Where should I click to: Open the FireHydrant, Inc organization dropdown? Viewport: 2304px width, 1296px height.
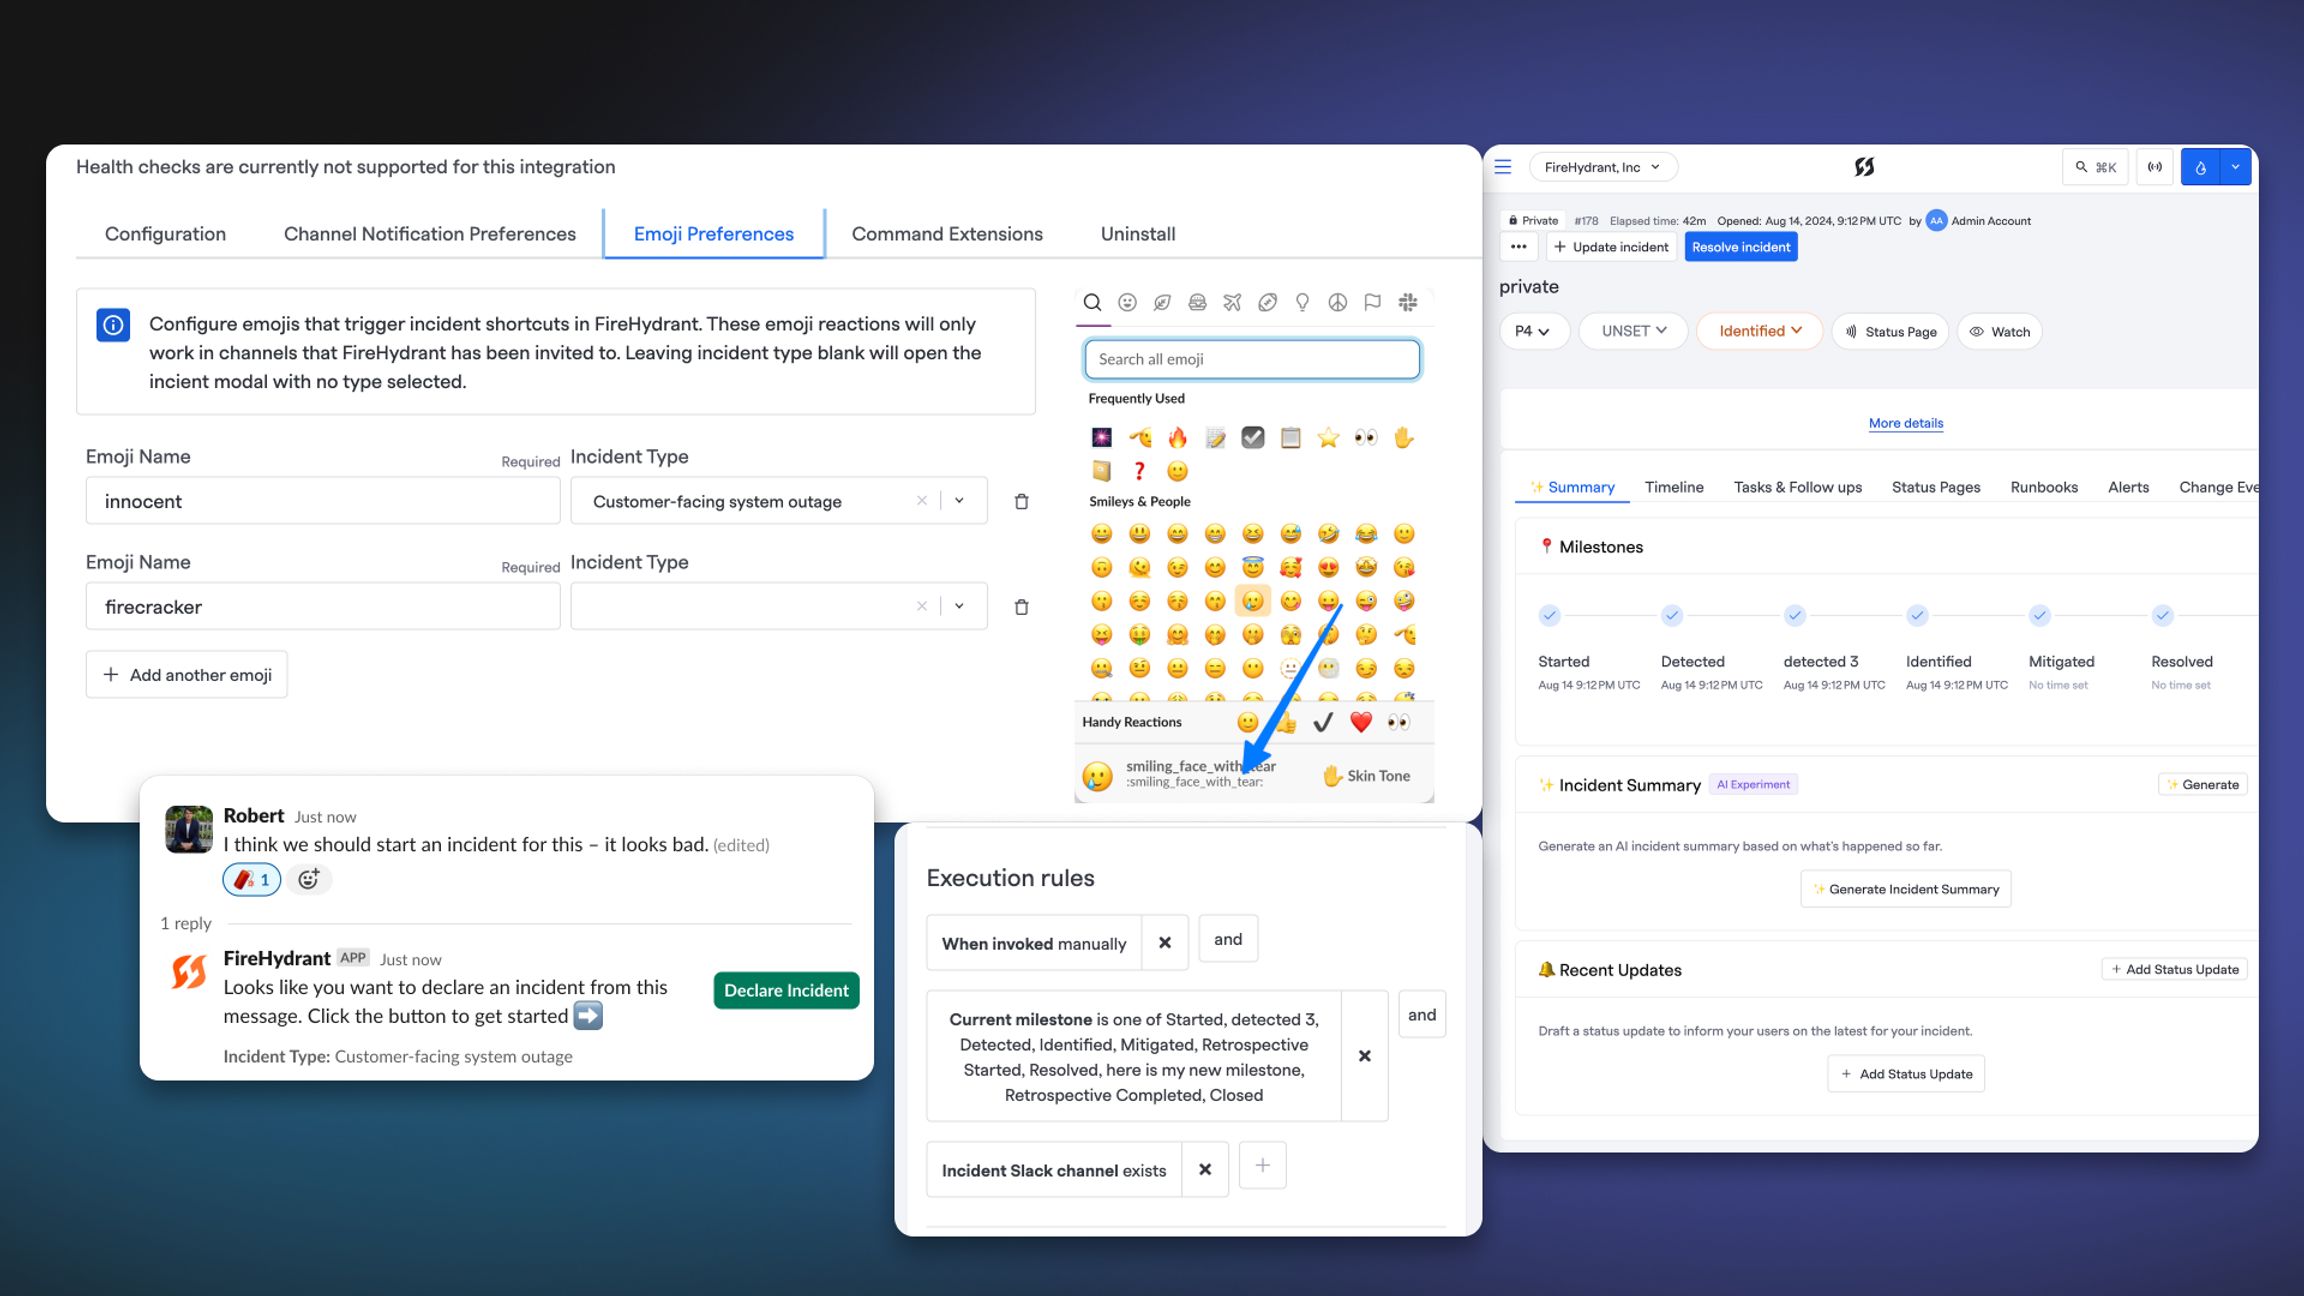tap(1602, 167)
